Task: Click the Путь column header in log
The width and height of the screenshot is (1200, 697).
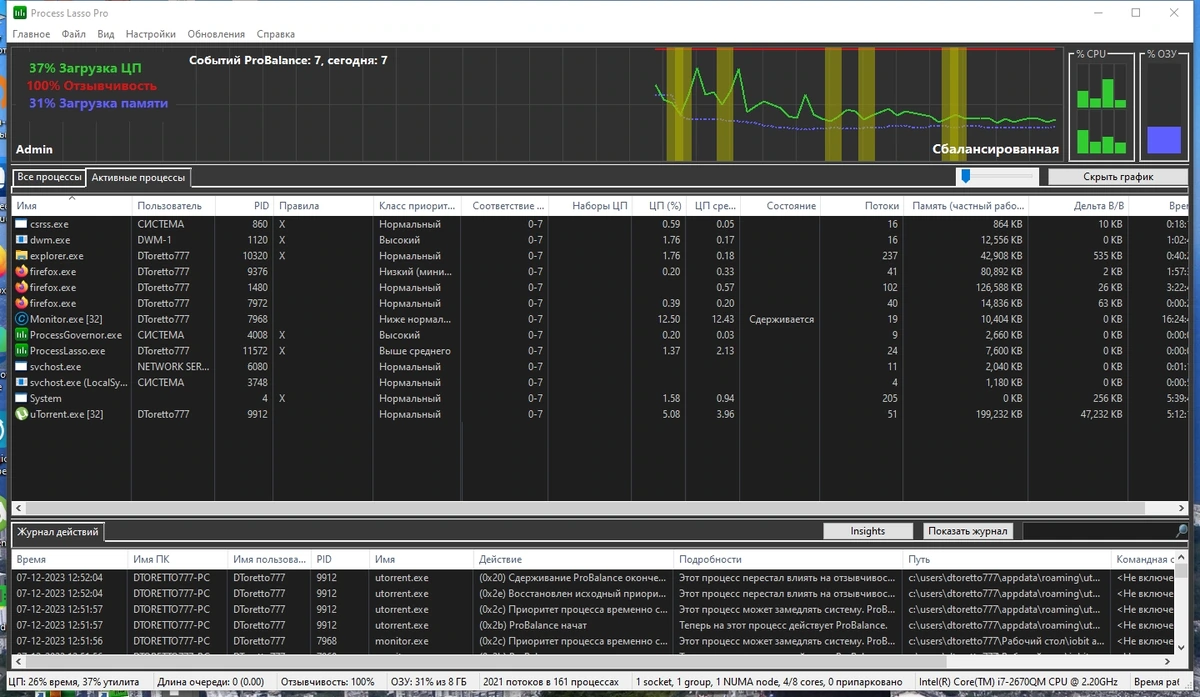Action: click(x=1007, y=559)
